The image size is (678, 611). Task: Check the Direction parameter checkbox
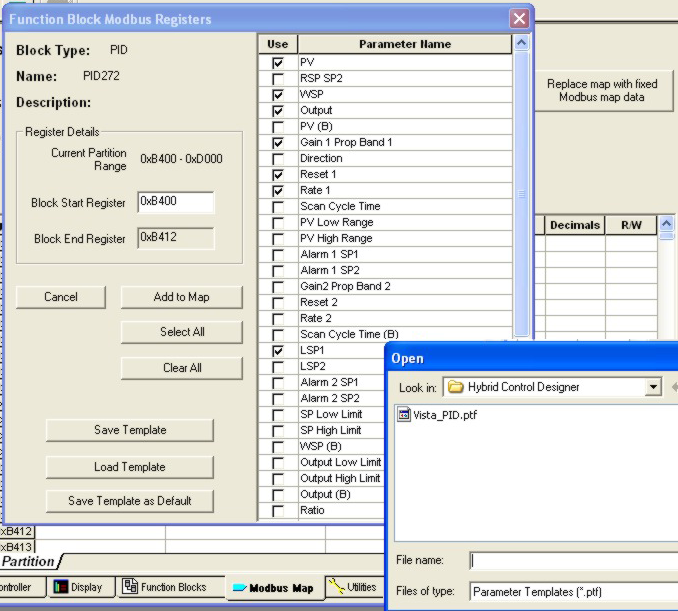click(278, 159)
